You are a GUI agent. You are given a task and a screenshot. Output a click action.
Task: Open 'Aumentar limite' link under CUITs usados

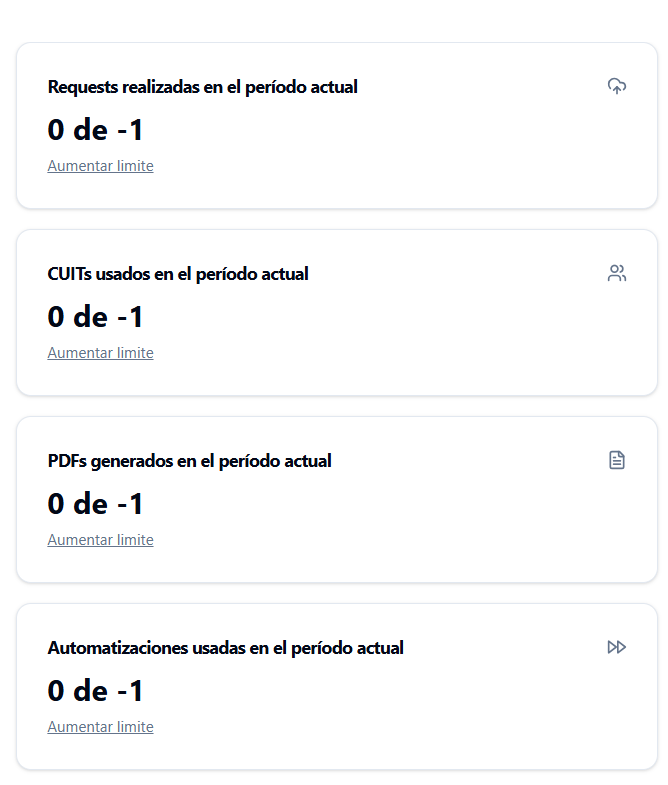tap(100, 353)
